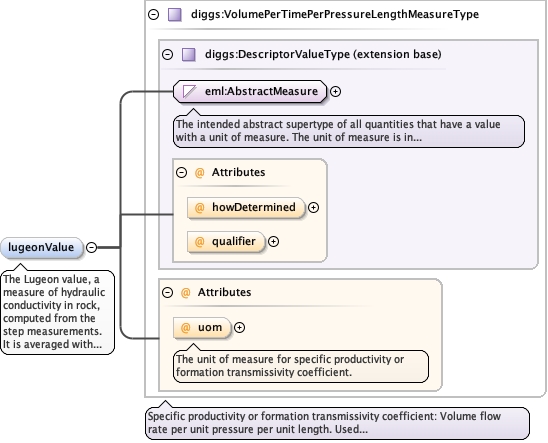Viewport: 548px width, 443px height.
Task: Click the @ icon of upper Attributes header
Action: click(199, 172)
